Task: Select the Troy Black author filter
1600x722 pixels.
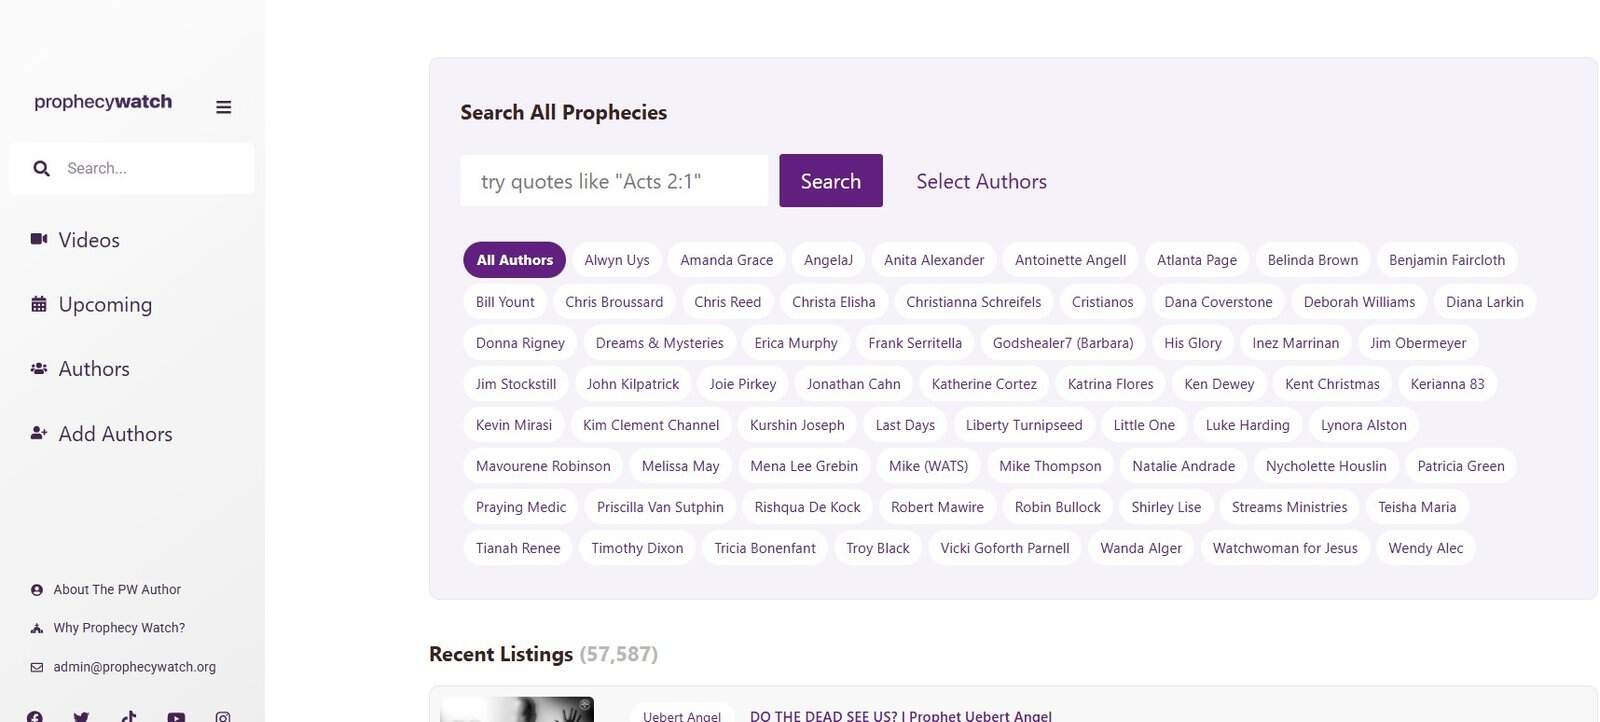Action: [x=878, y=548]
